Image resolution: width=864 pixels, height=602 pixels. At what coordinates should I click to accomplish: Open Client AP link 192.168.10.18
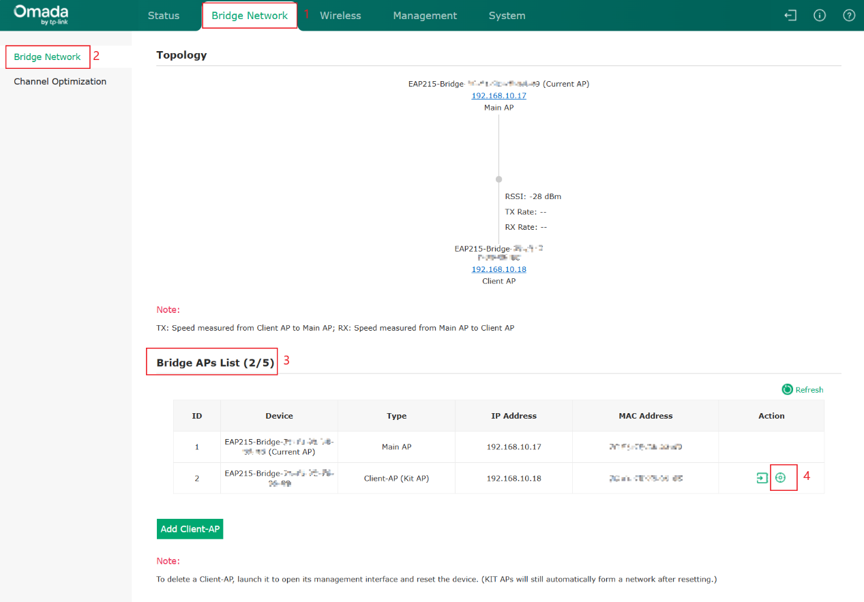click(499, 269)
